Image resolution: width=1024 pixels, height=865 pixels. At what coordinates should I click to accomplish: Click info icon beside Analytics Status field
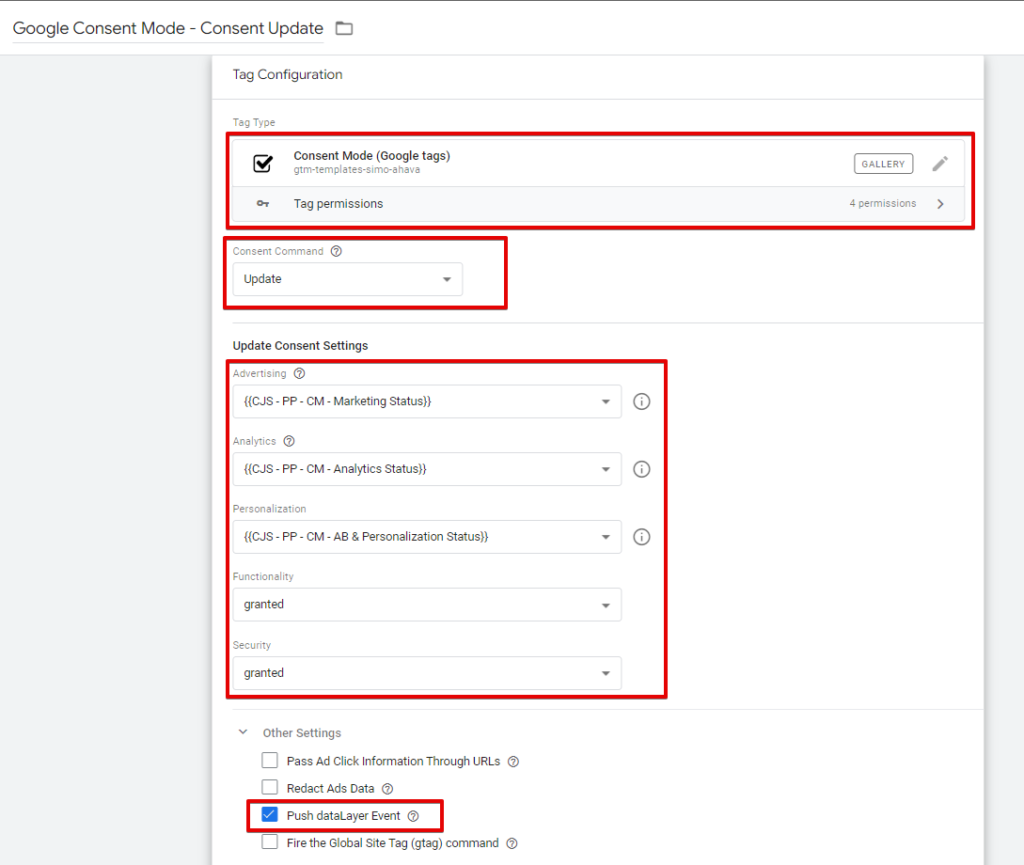coord(641,469)
